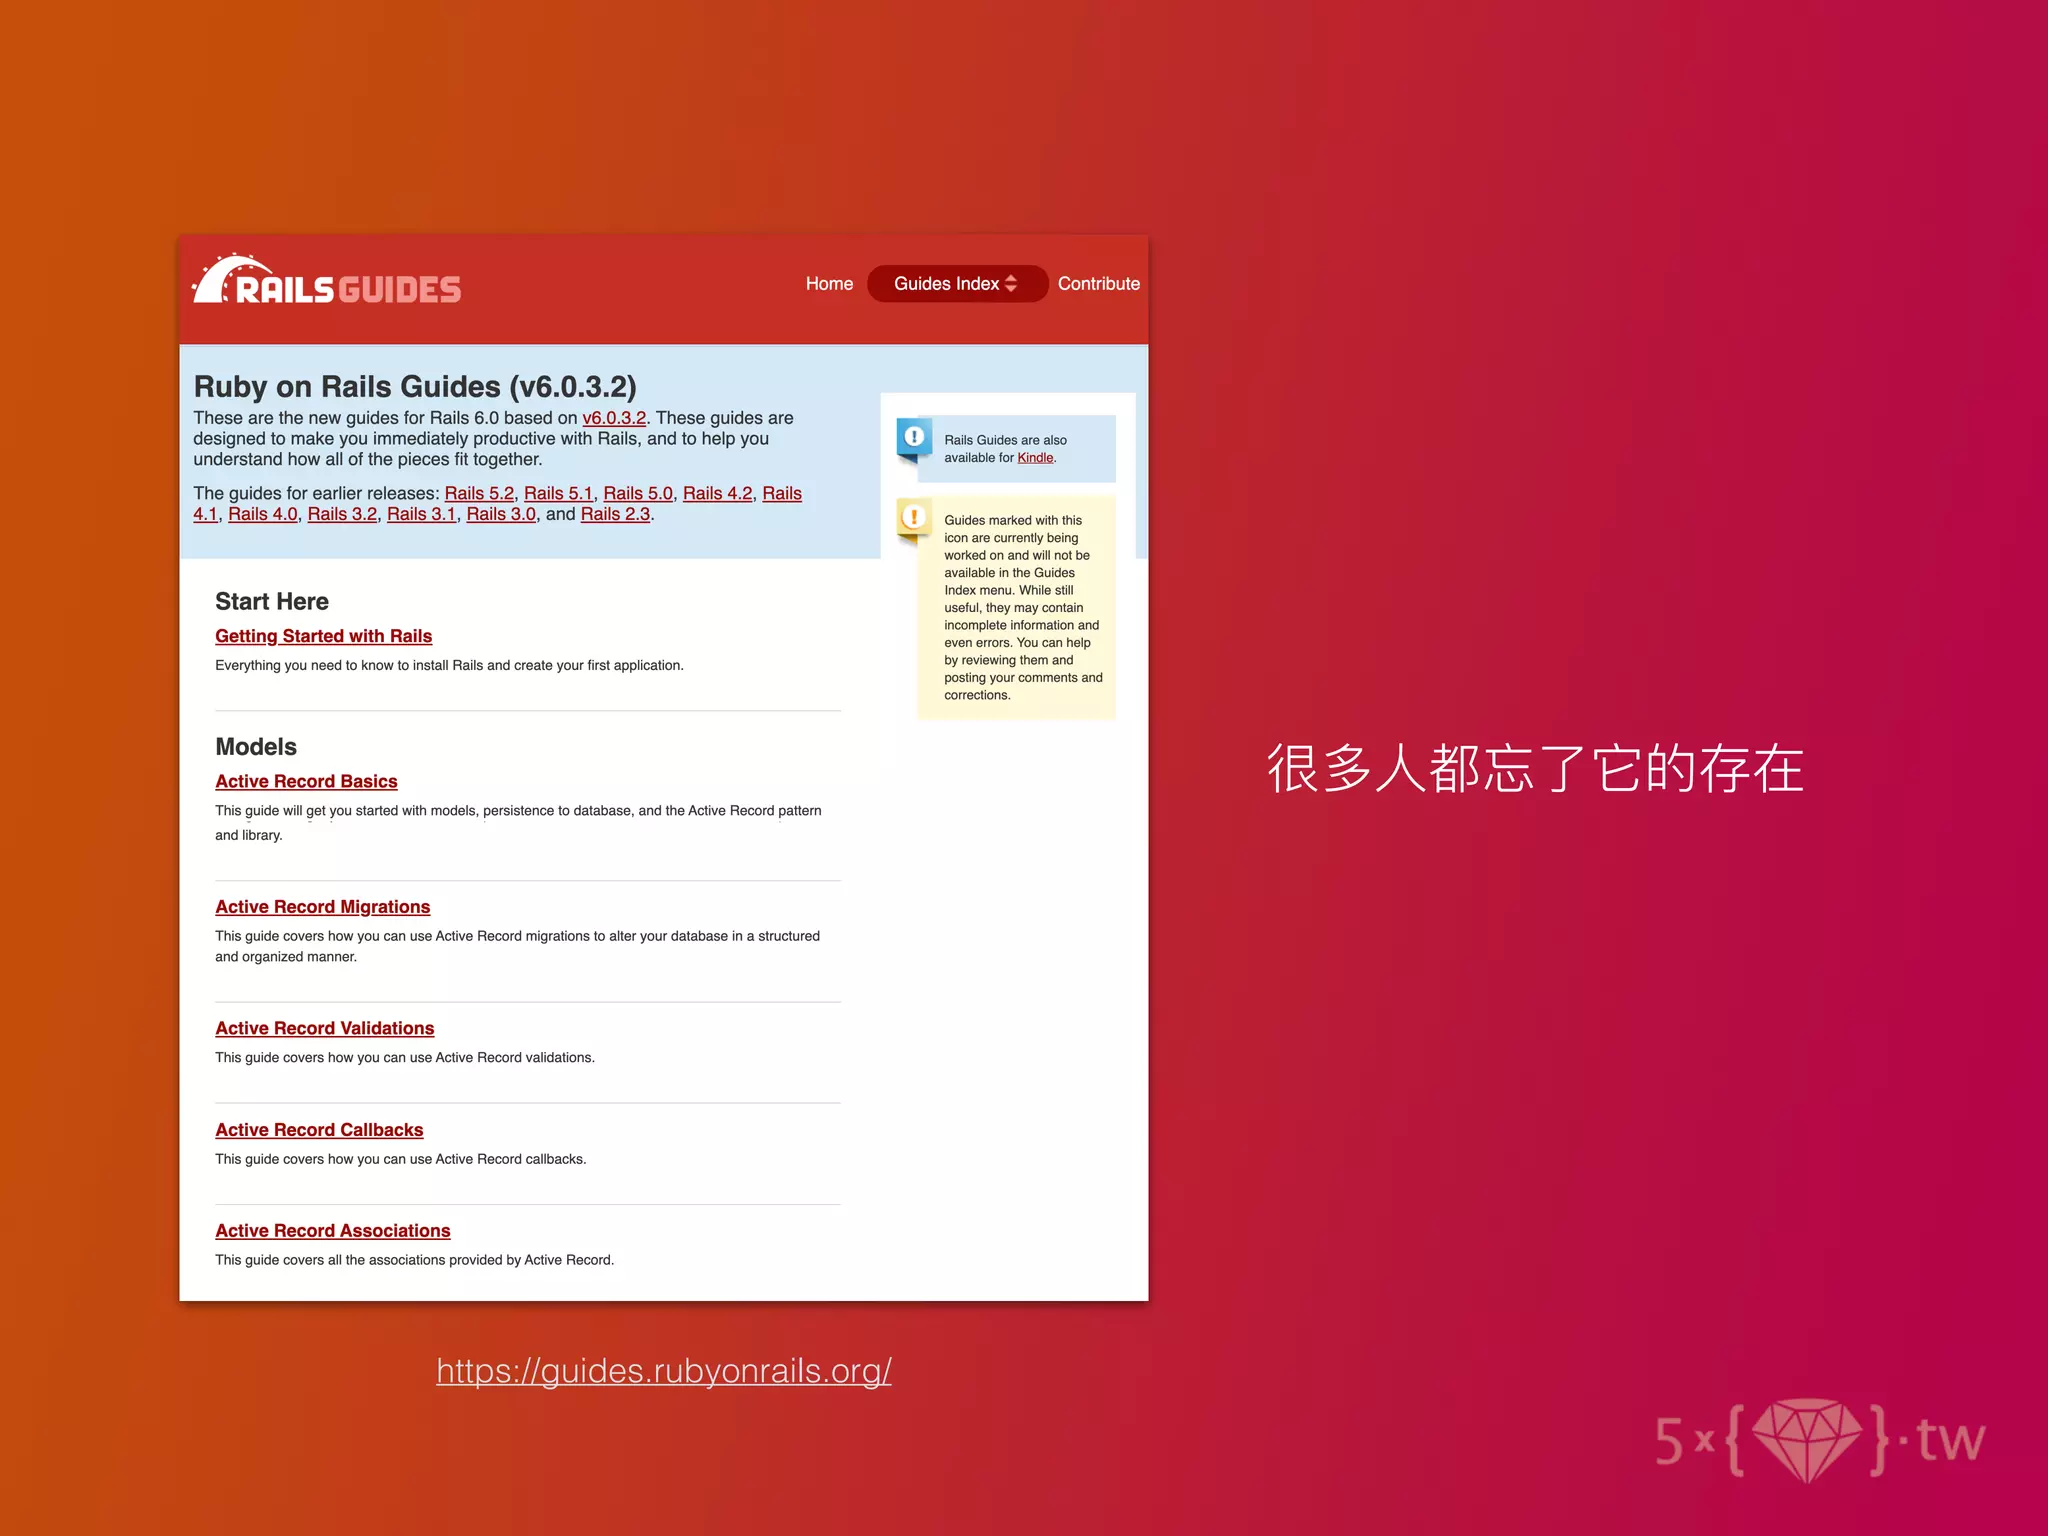Open the Contribute menu item
The image size is (2048, 1536).
pos(1098,284)
